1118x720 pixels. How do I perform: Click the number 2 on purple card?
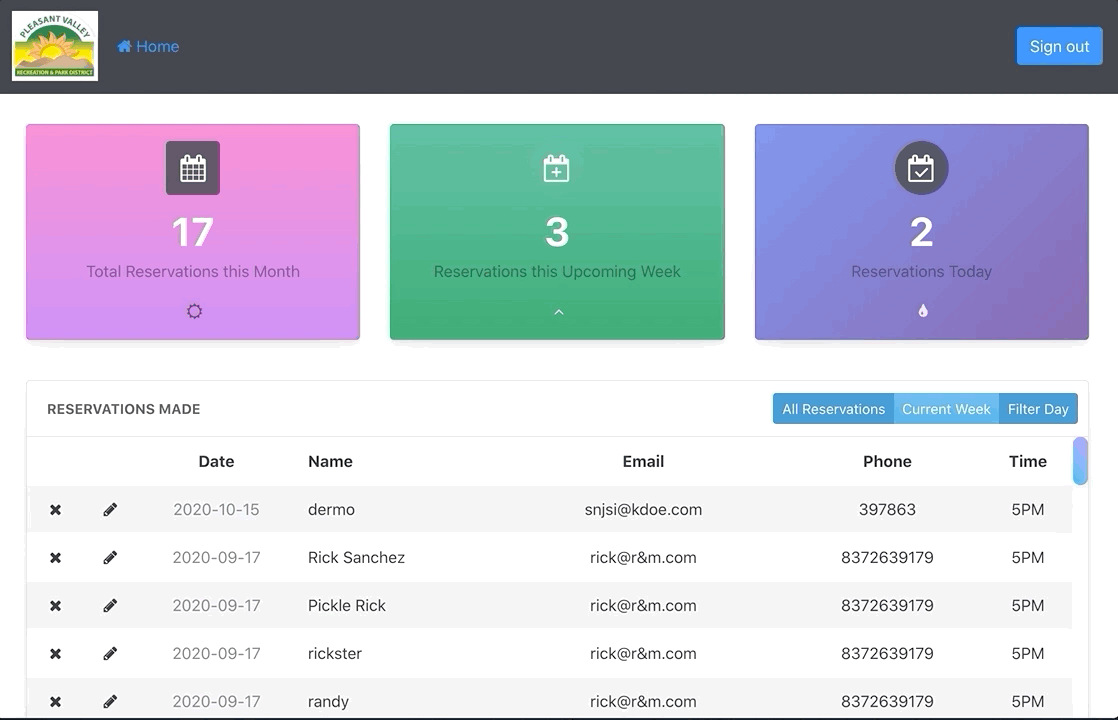coord(921,232)
